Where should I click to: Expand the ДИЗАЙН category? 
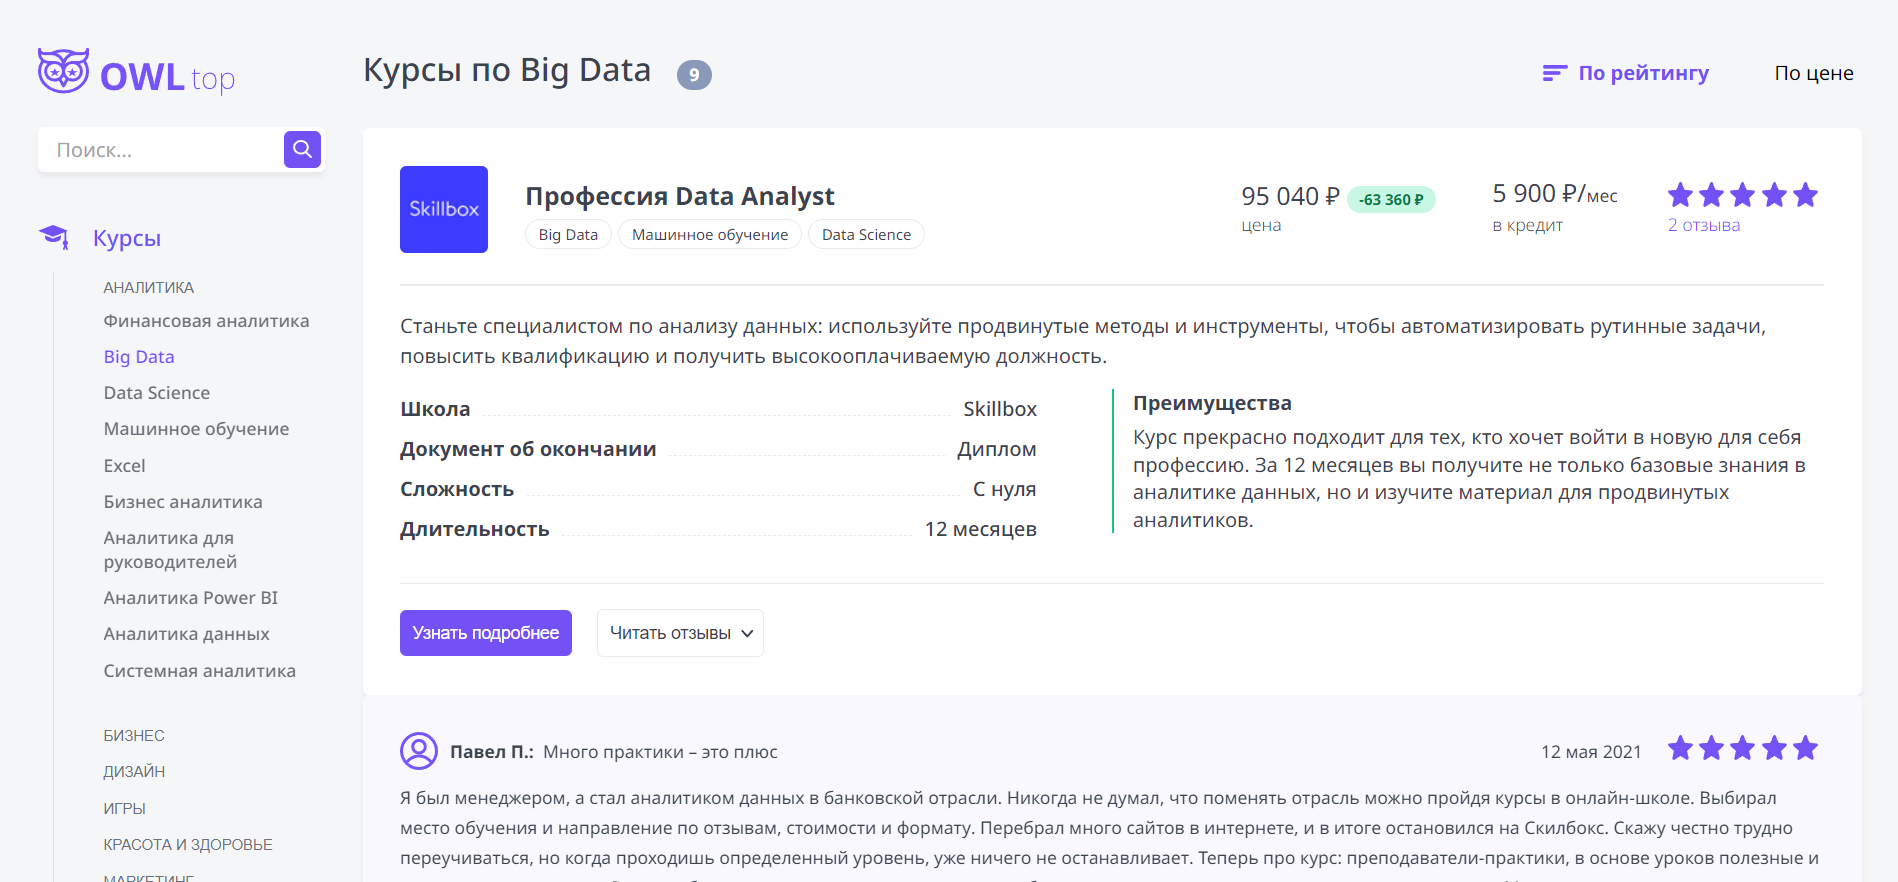coord(134,771)
